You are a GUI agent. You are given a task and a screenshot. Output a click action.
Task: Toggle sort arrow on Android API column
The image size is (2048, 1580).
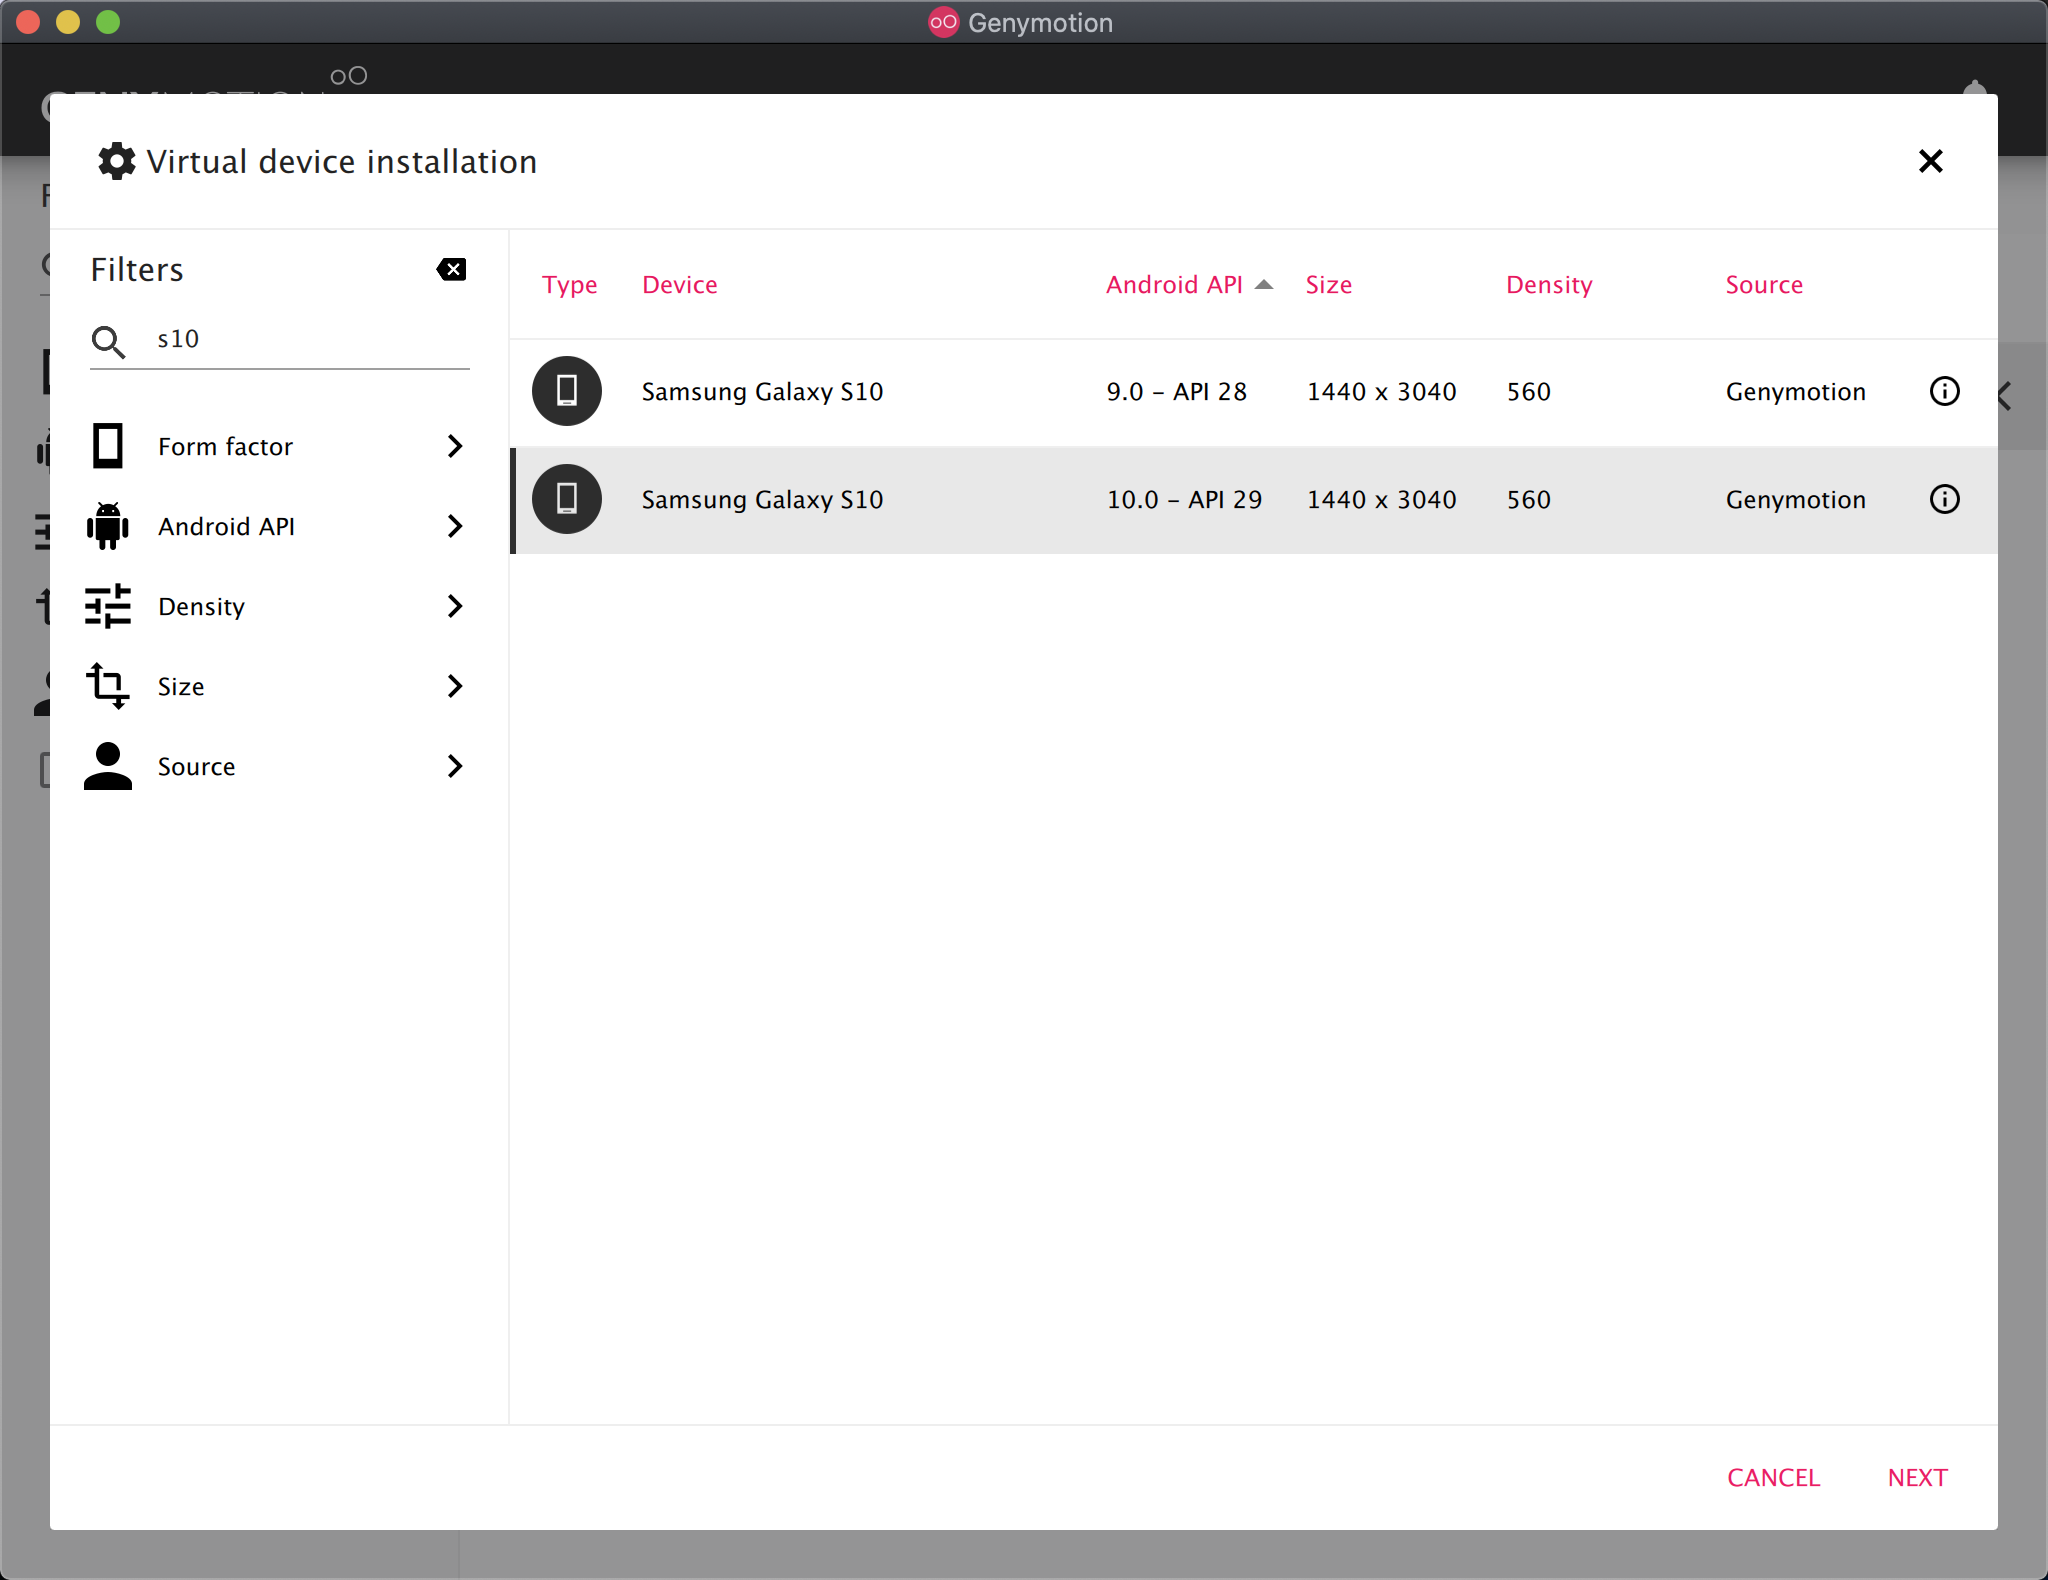[1264, 285]
